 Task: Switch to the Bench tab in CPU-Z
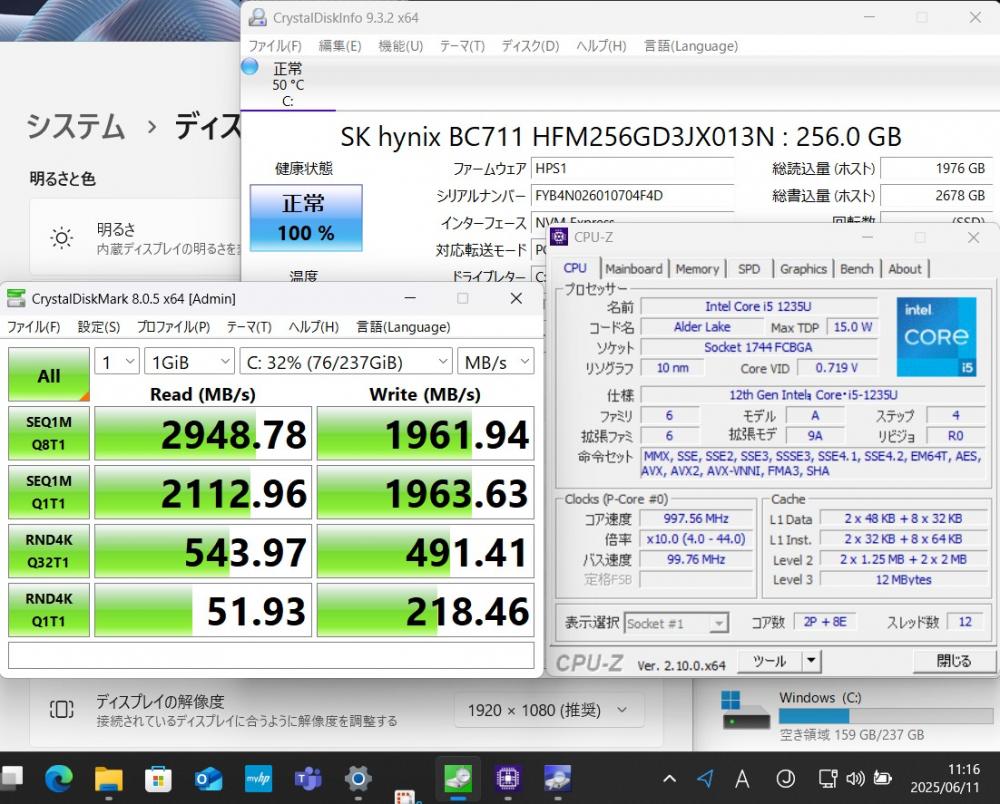[857, 269]
